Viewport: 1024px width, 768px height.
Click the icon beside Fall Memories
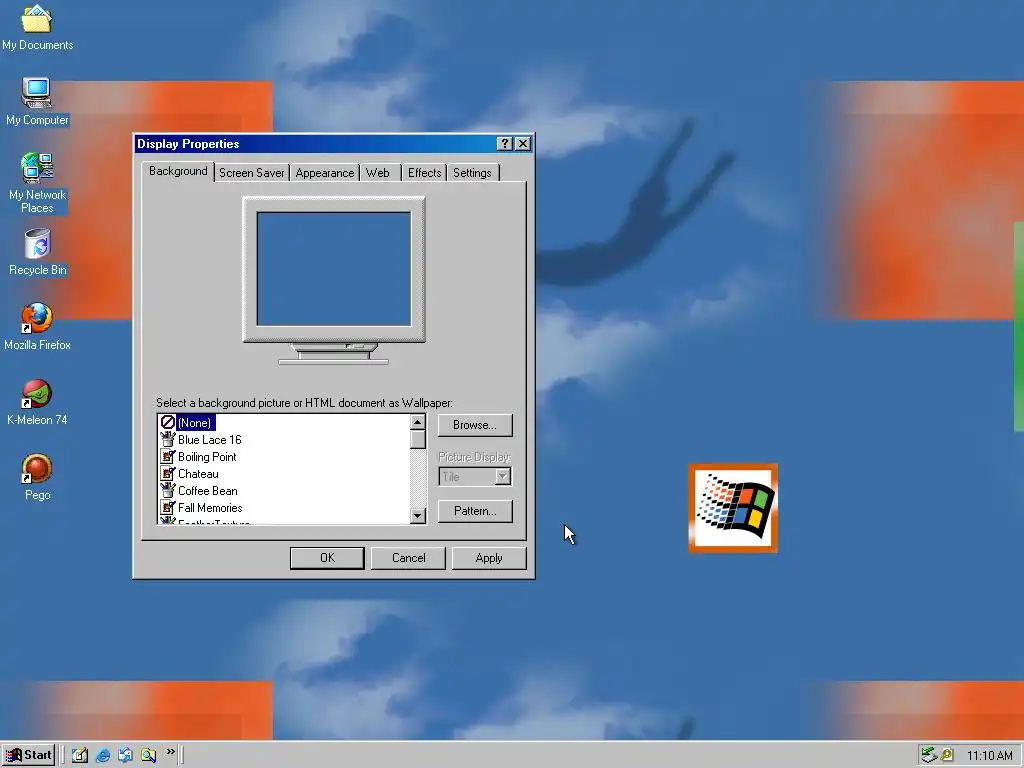[x=168, y=507]
